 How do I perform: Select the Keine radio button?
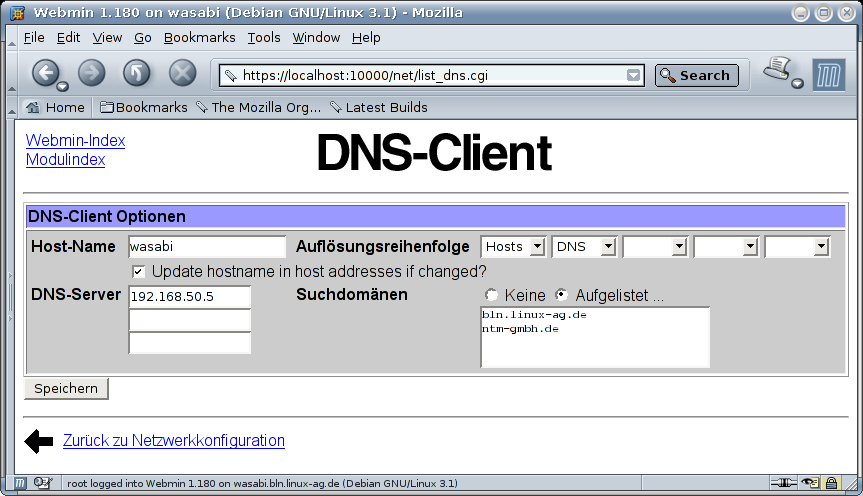tap(491, 295)
